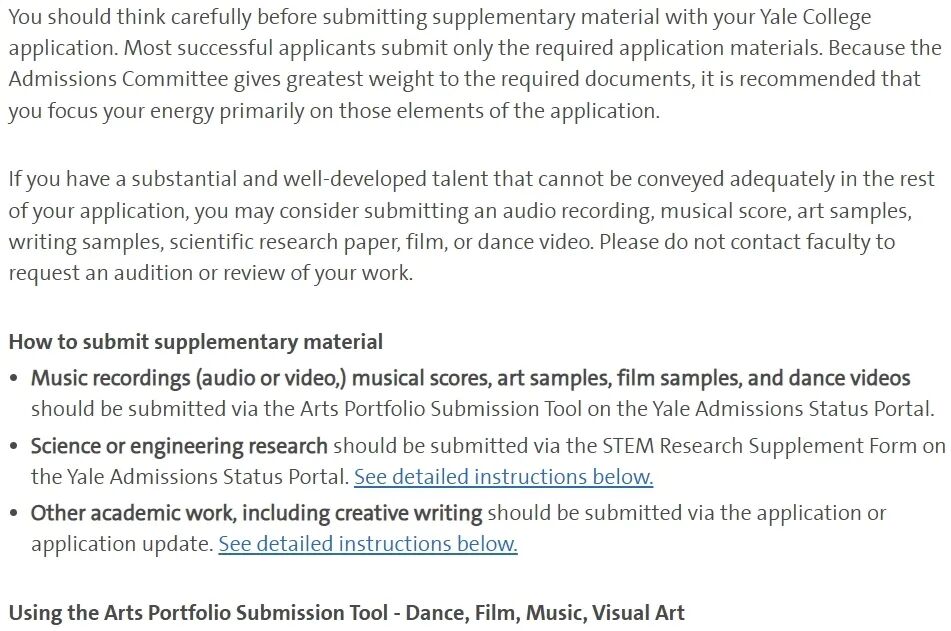Click the bold 'Music recordings (audio or video,)' text
This screenshot has width=951, height=631.
point(189,378)
